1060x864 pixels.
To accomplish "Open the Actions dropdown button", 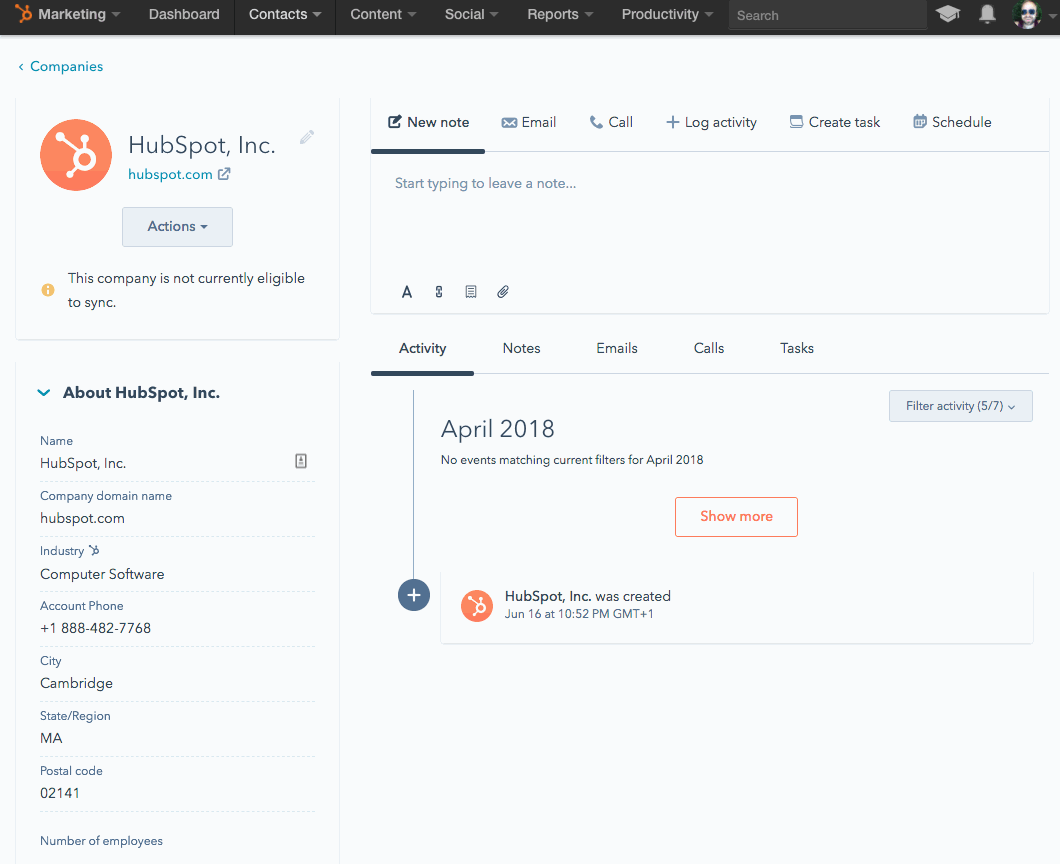I will click(177, 227).
